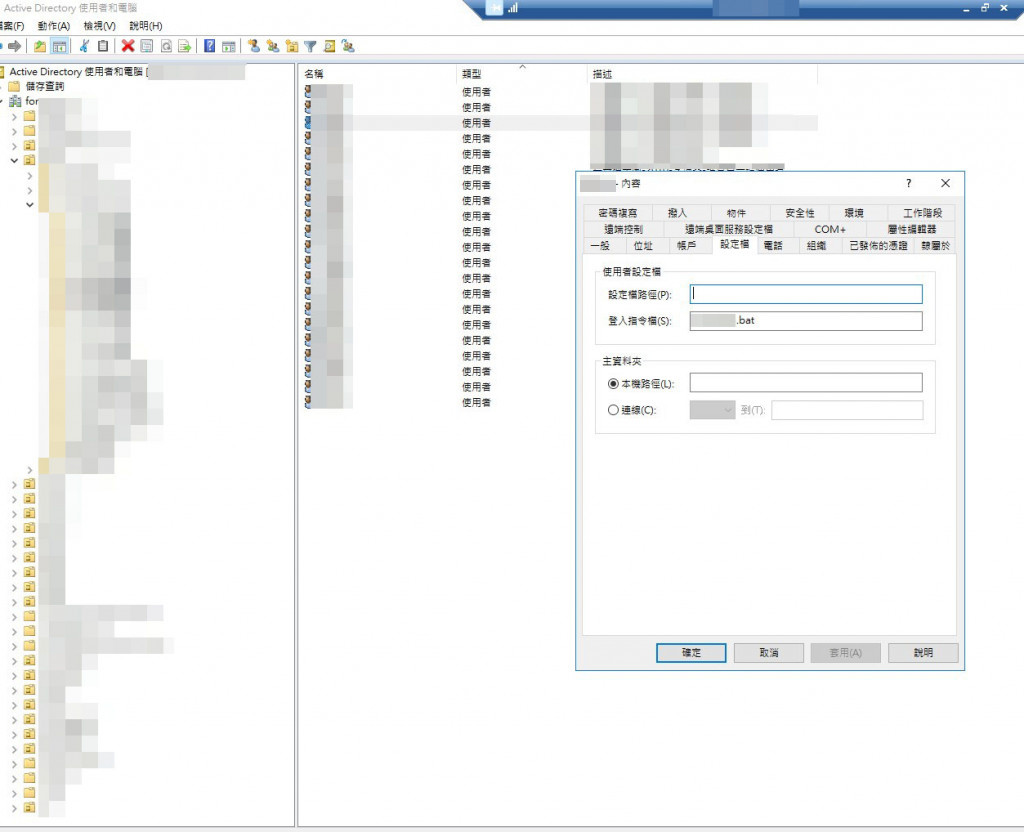The height and width of the screenshot is (832, 1024).
Task: Open the 說明(H) menu
Action: pos(146,26)
